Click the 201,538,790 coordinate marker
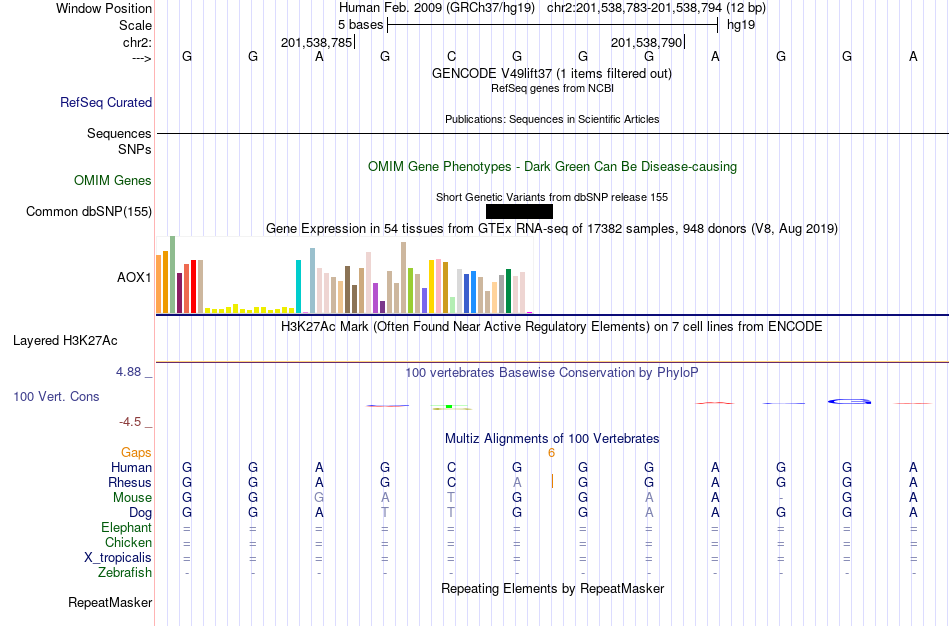The height and width of the screenshot is (626, 950). pos(646,42)
